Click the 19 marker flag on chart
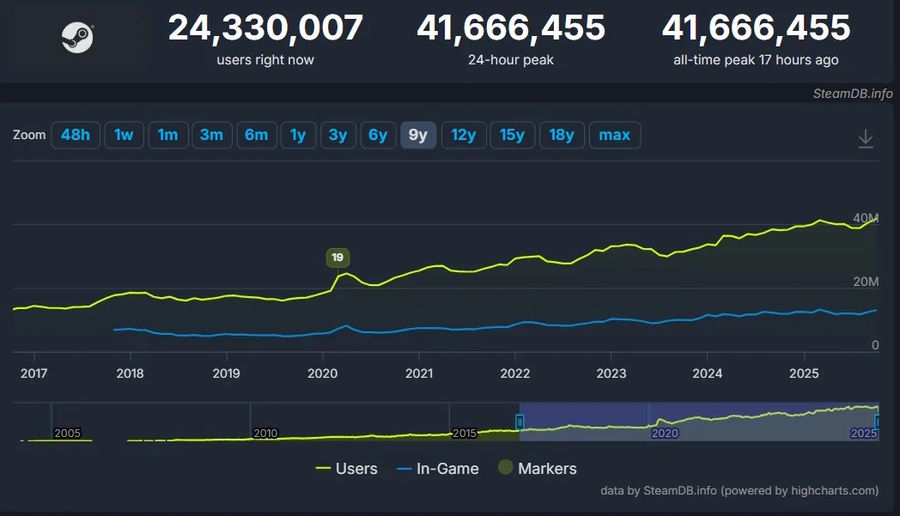900x516 pixels. 337,258
